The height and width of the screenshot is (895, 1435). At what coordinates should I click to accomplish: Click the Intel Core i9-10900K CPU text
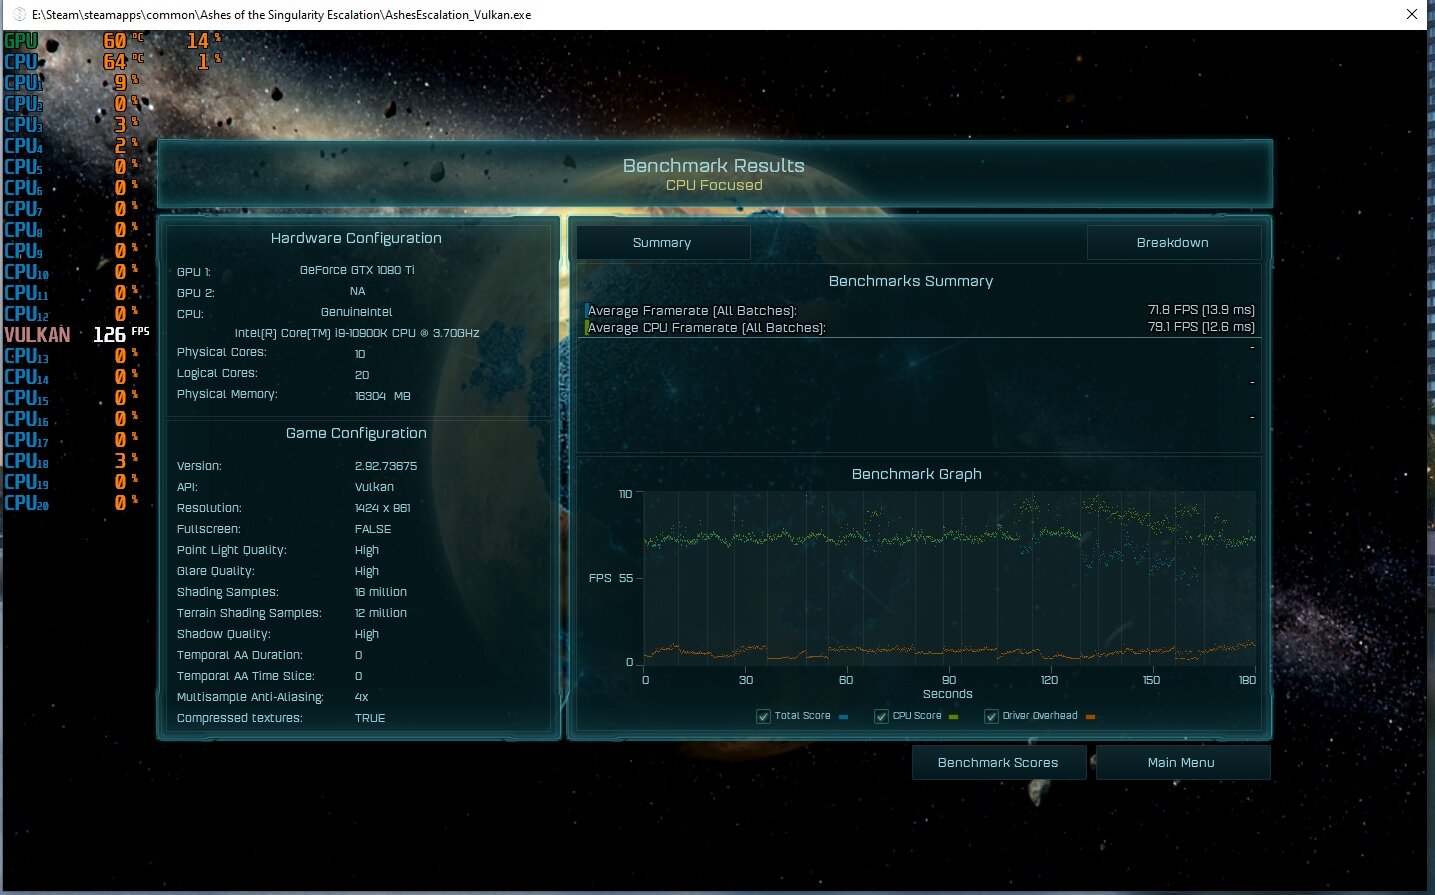tap(357, 333)
